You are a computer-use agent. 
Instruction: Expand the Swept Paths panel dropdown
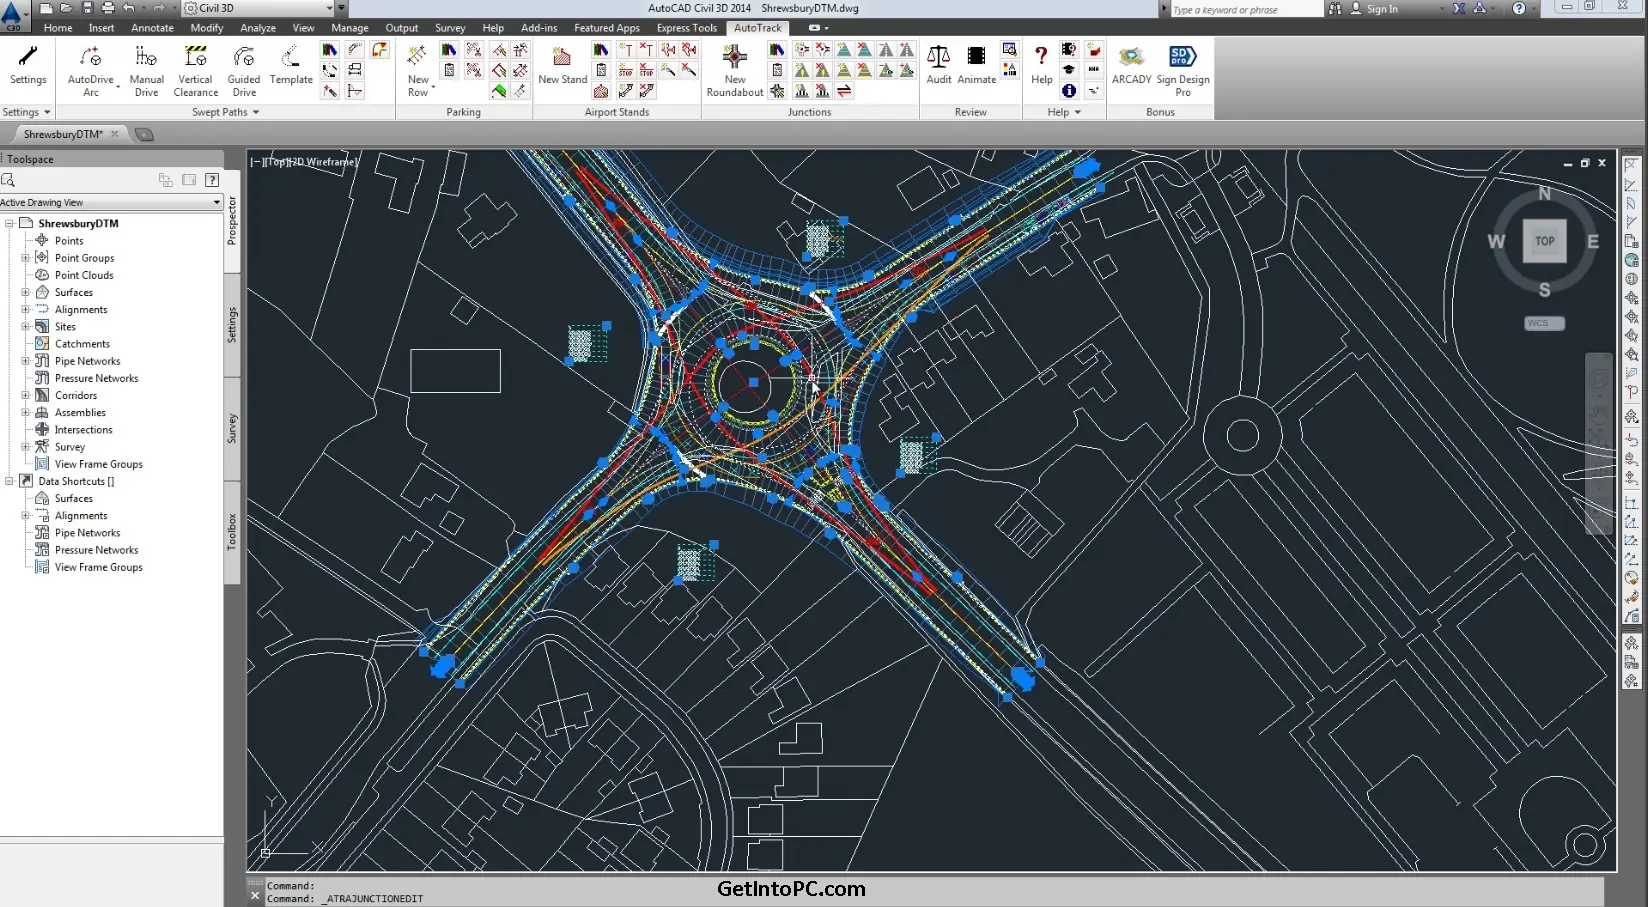[256, 112]
